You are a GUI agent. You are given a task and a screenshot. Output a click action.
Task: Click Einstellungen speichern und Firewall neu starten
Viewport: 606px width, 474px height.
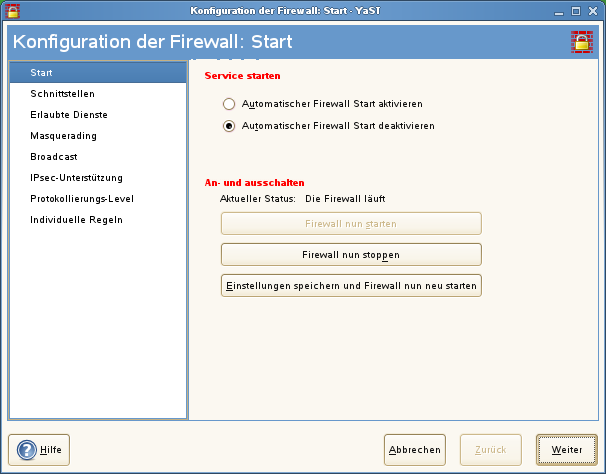pyautogui.click(x=351, y=286)
